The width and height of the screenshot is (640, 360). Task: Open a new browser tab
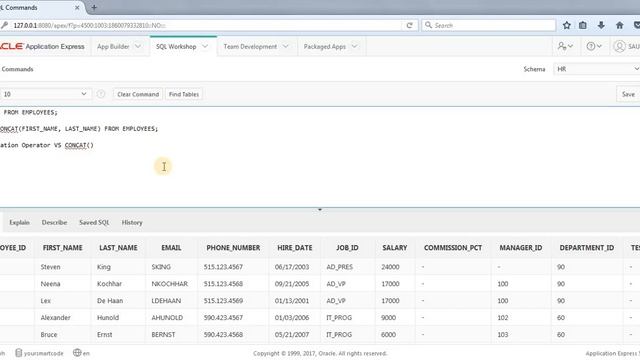(94, 7)
